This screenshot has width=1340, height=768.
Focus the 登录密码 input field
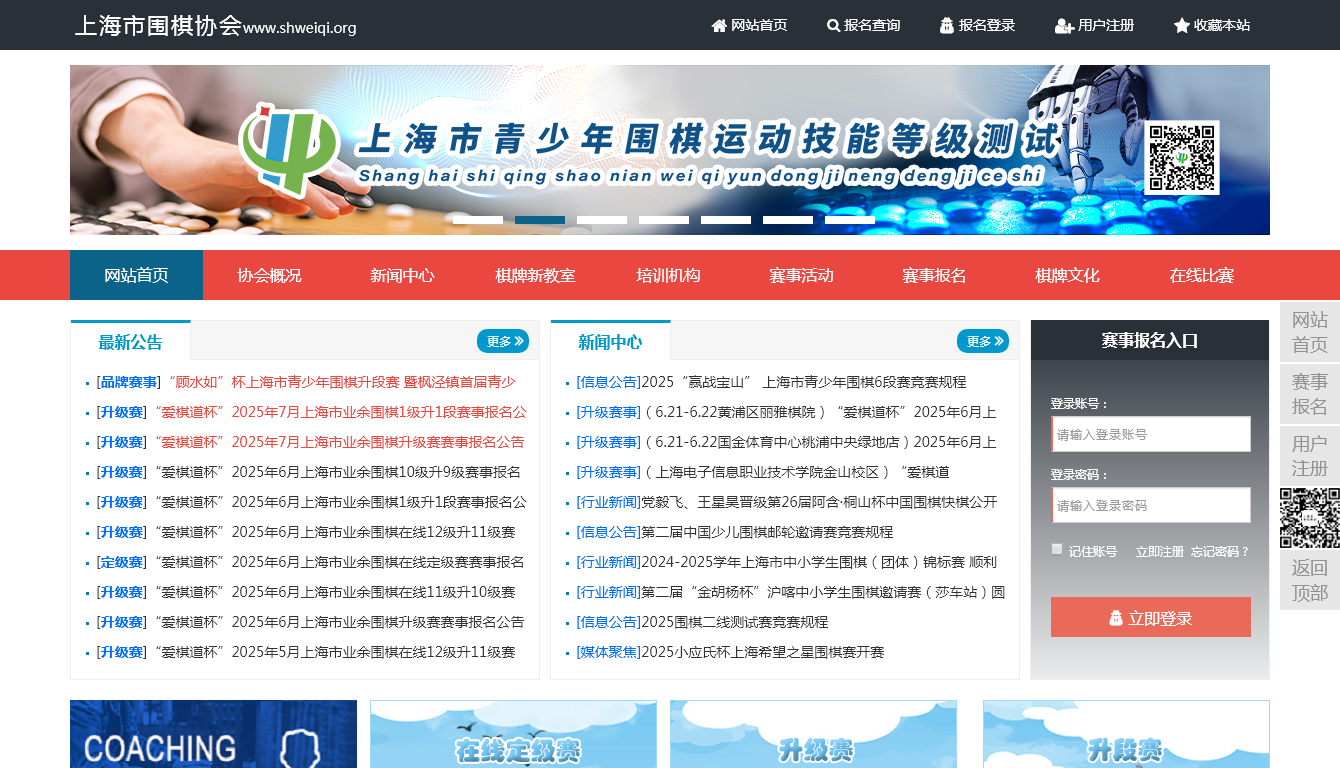click(x=1151, y=505)
